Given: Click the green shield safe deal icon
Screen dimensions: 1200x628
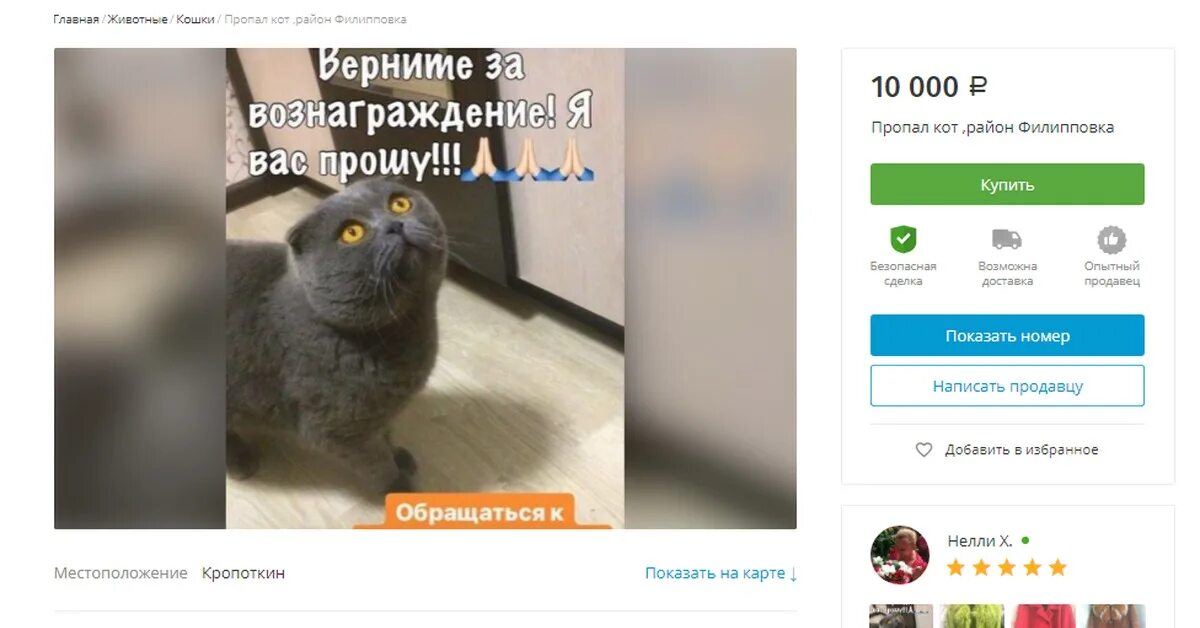Looking at the screenshot, I should point(904,239).
